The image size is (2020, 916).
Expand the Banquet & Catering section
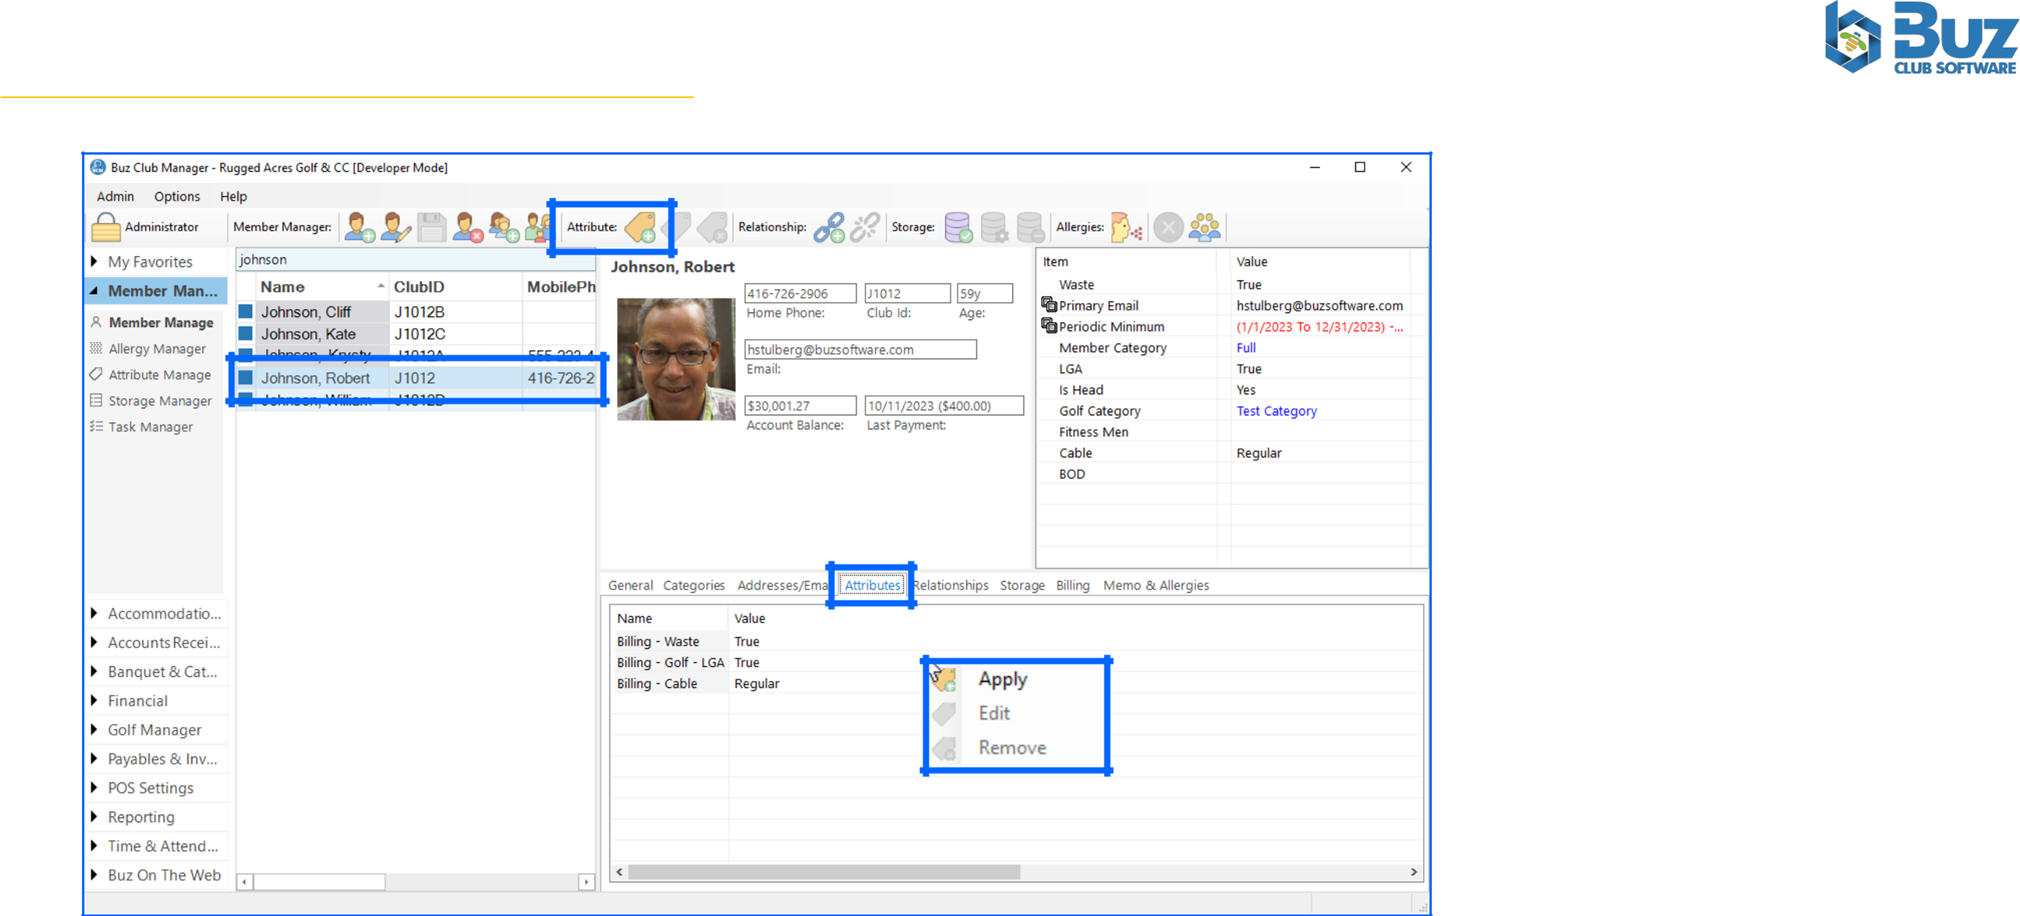(x=95, y=672)
